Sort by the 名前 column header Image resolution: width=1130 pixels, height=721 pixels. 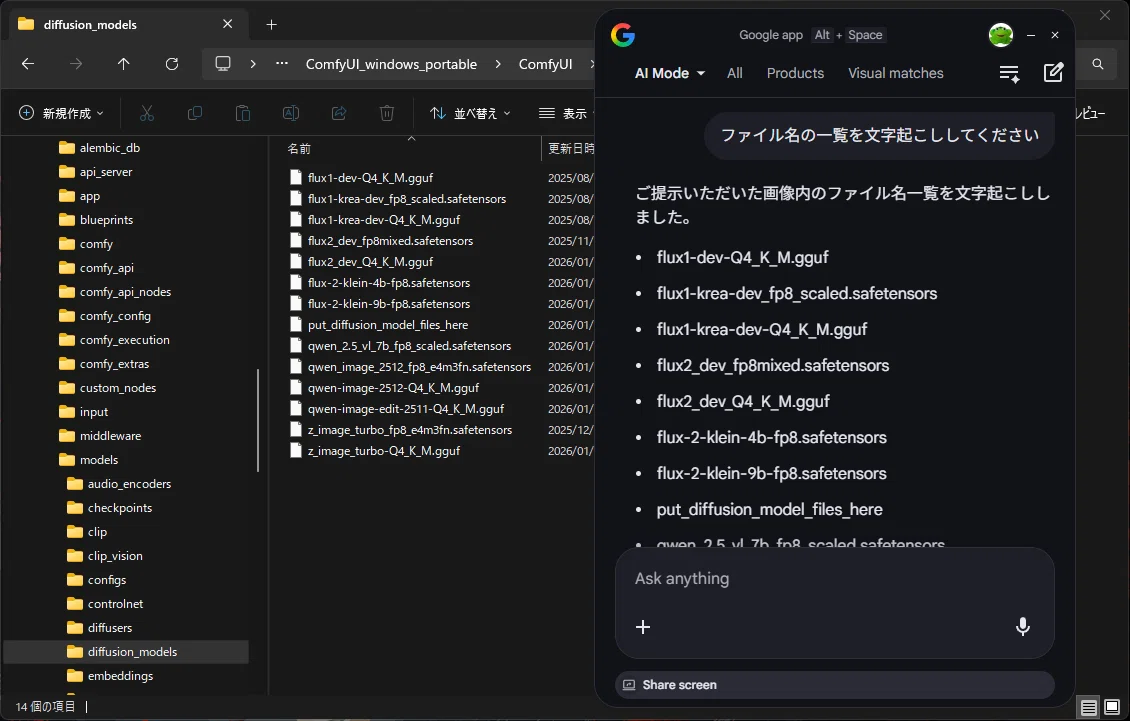pyautogui.click(x=299, y=149)
